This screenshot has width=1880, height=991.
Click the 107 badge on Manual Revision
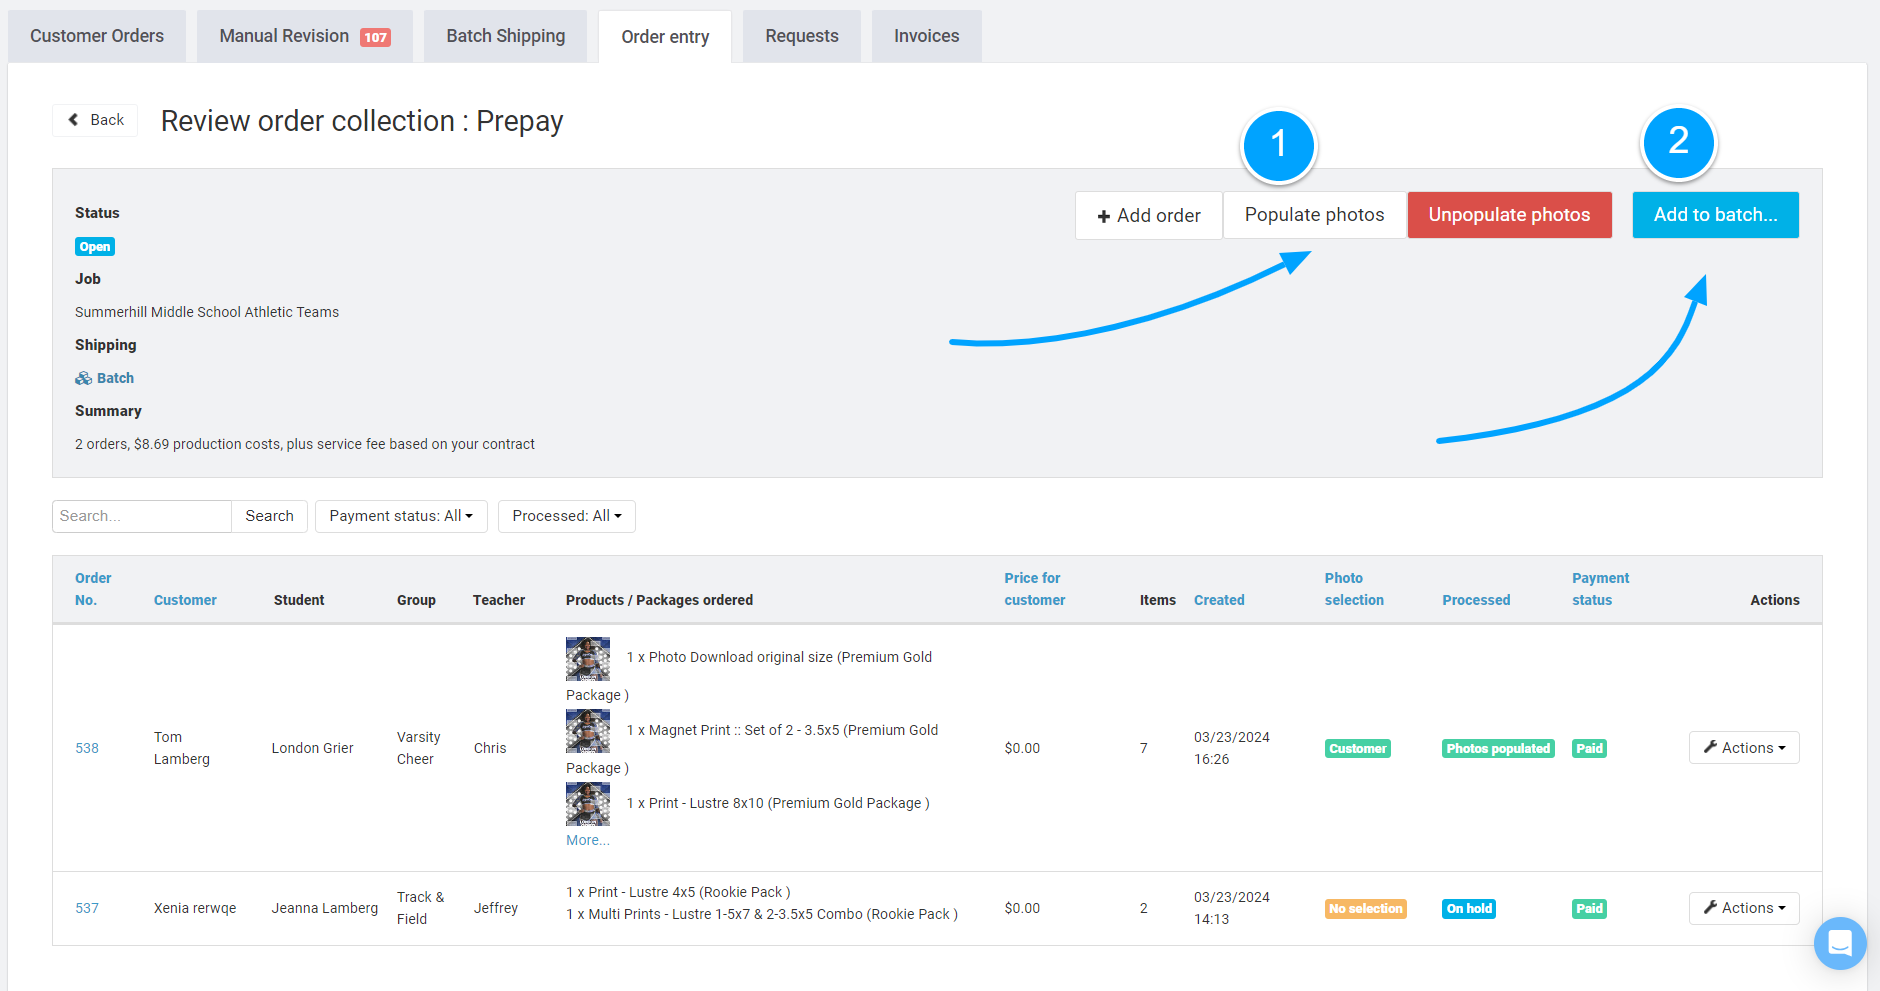375,37
